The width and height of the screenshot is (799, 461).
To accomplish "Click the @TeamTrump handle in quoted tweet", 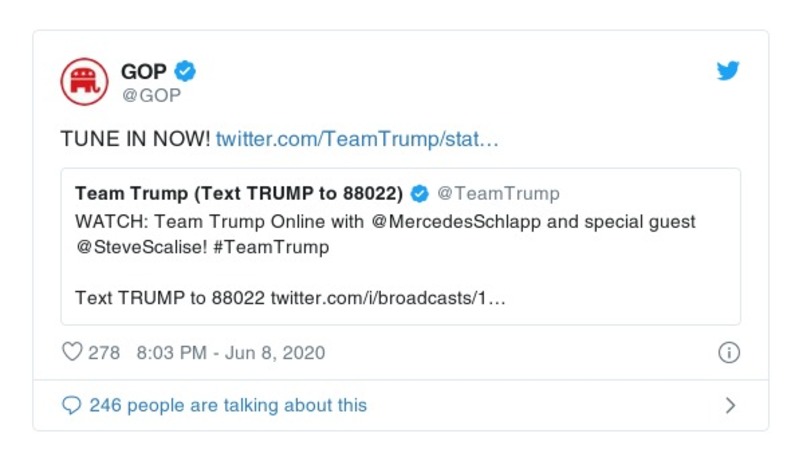I will 498,194.
